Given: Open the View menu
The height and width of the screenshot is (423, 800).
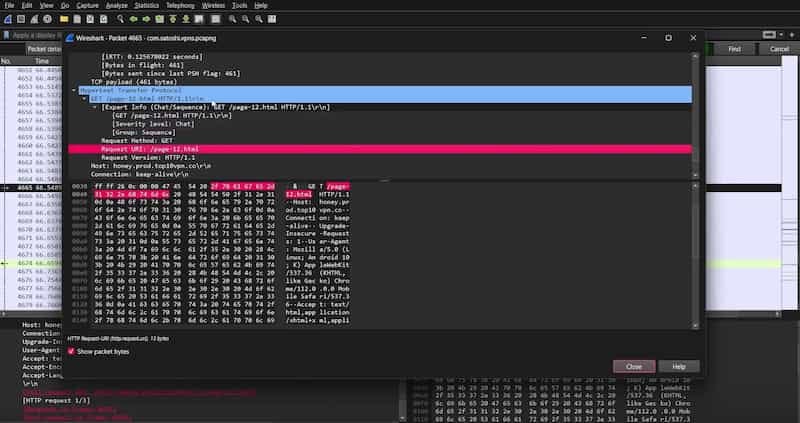Looking at the screenshot, I should (x=46, y=6).
